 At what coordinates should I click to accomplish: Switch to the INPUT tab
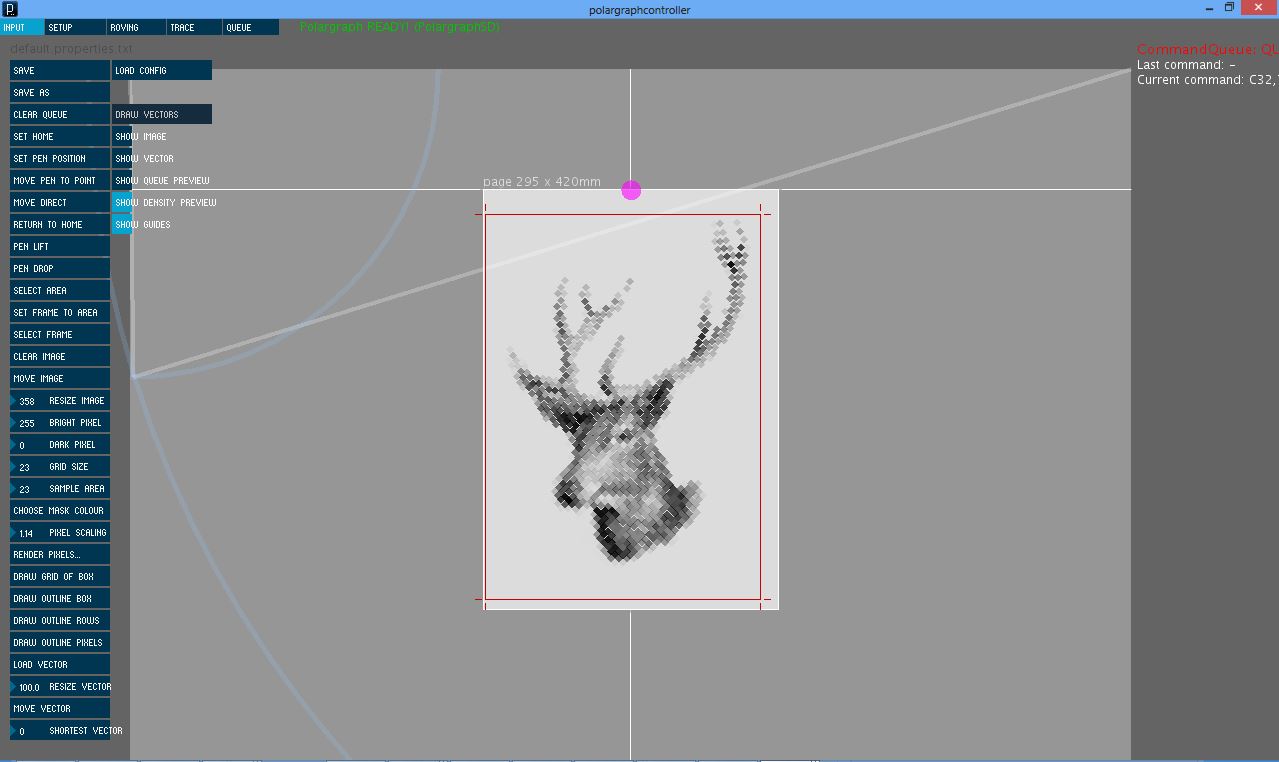[22, 27]
